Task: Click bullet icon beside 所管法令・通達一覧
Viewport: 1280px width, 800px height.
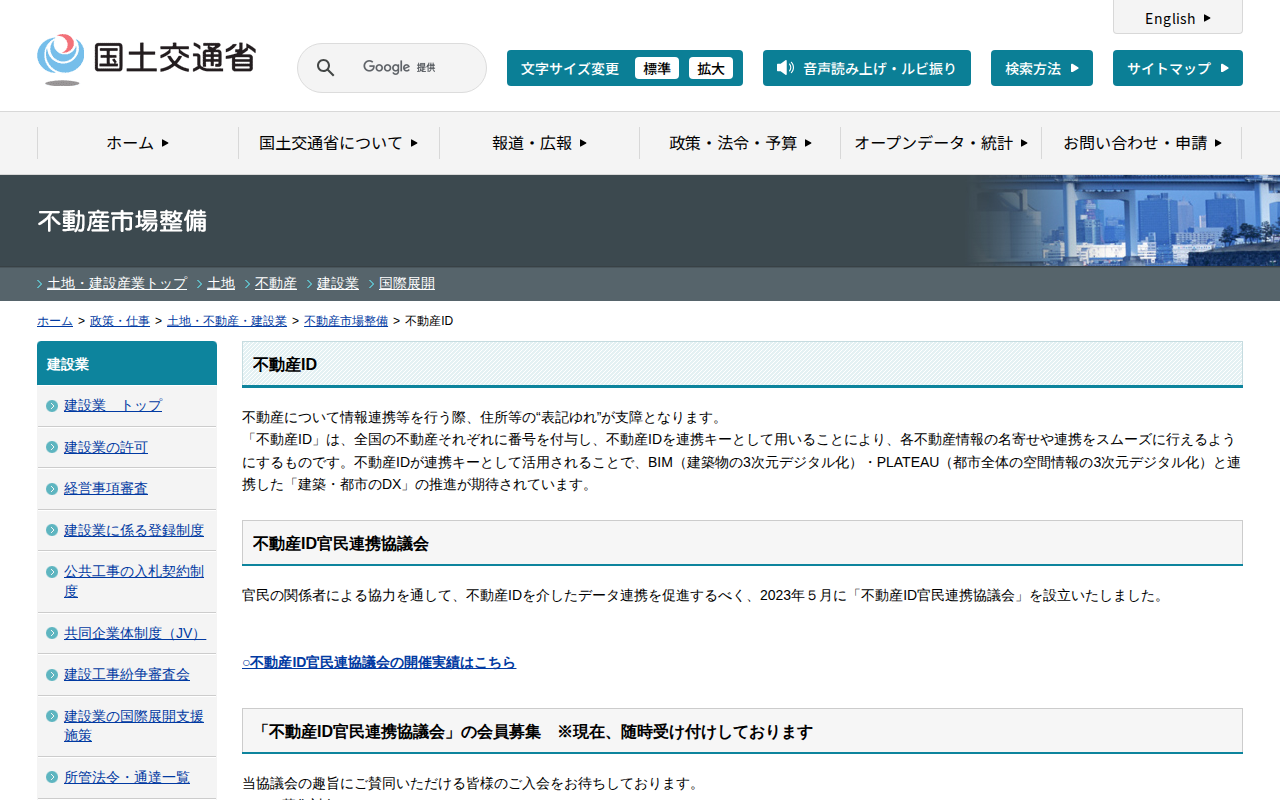Action: point(52,778)
